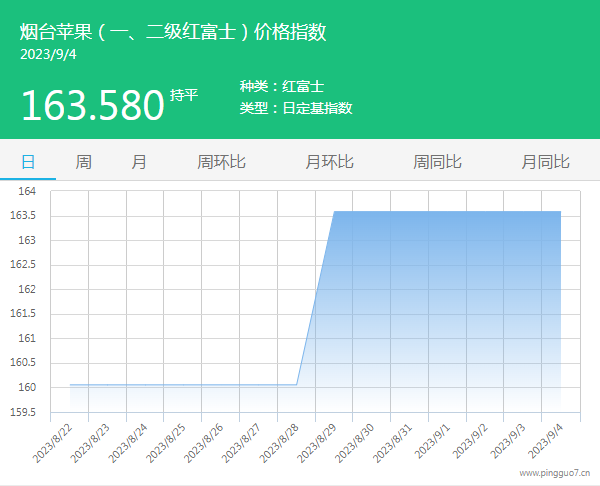600x486 pixels.
Task: Click the rising line segment in chart
Action: point(315,298)
